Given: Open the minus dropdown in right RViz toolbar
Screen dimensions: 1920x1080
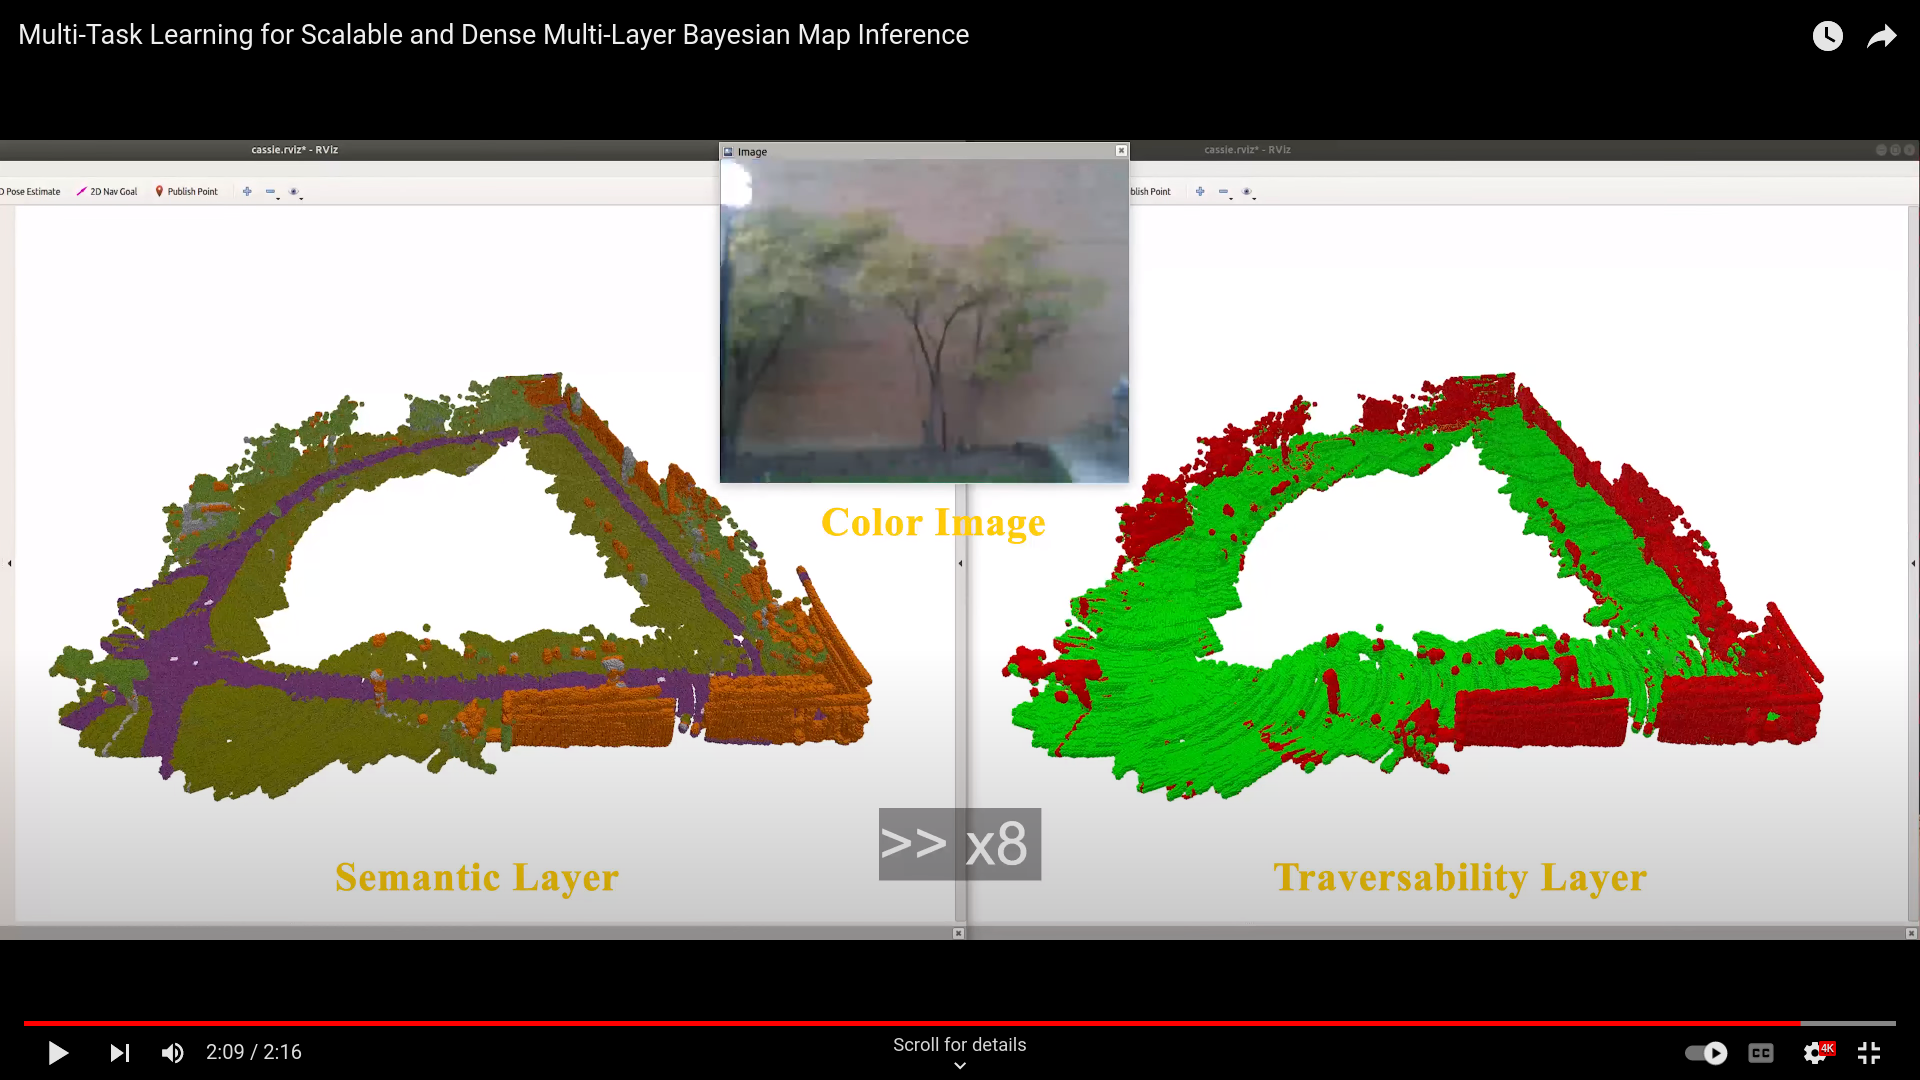Looking at the screenshot, I should click(x=1224, y=192).
